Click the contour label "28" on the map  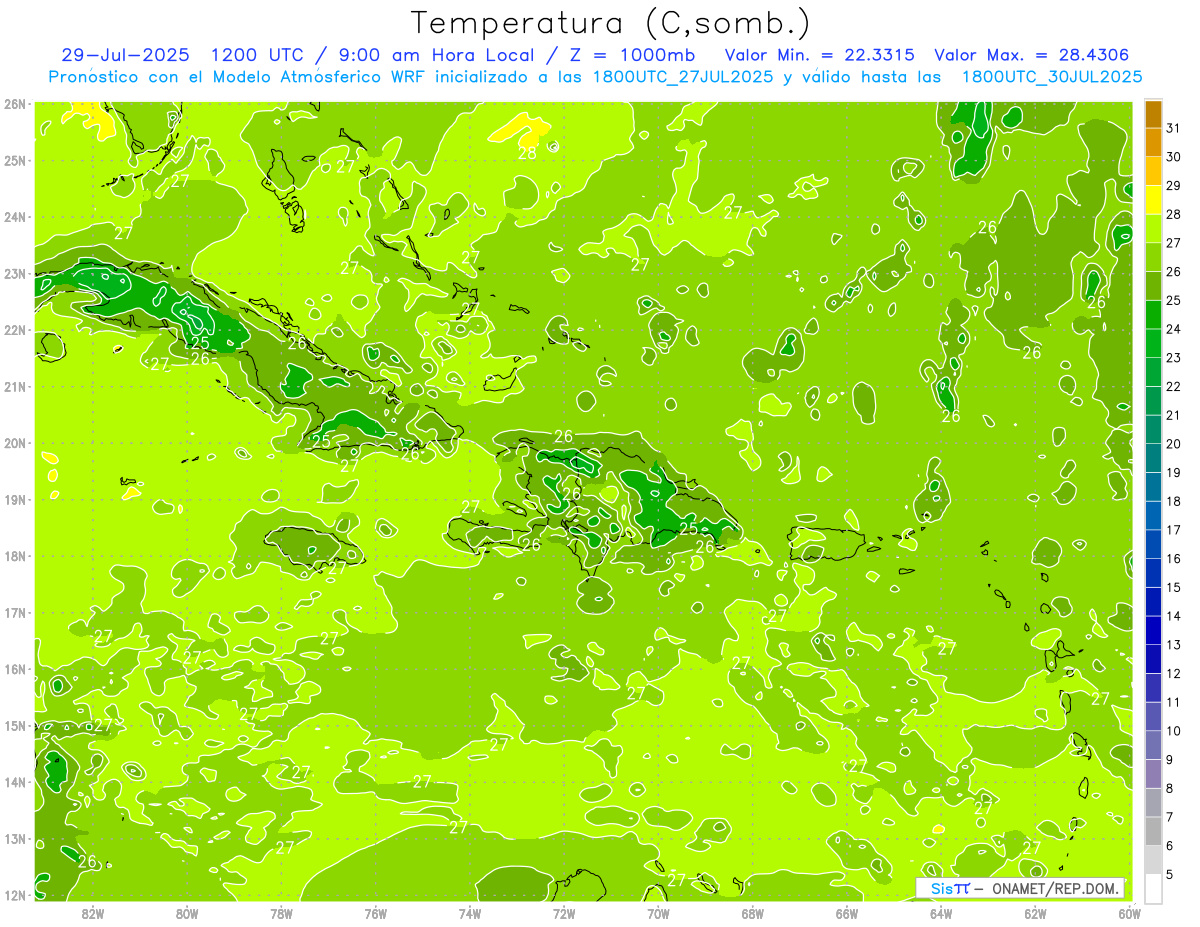pos(526,153)
